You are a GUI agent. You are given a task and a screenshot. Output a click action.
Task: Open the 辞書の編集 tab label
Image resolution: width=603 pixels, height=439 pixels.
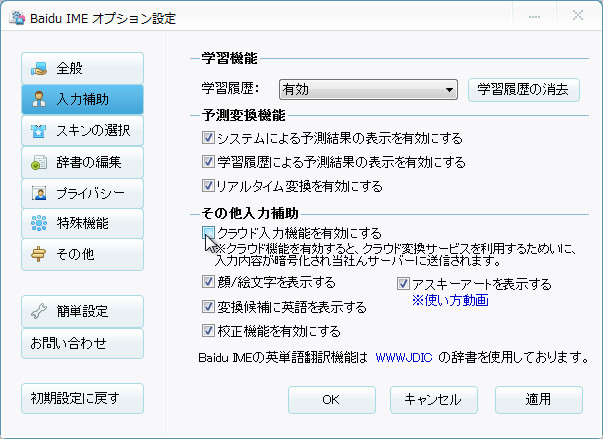[89, 162]
